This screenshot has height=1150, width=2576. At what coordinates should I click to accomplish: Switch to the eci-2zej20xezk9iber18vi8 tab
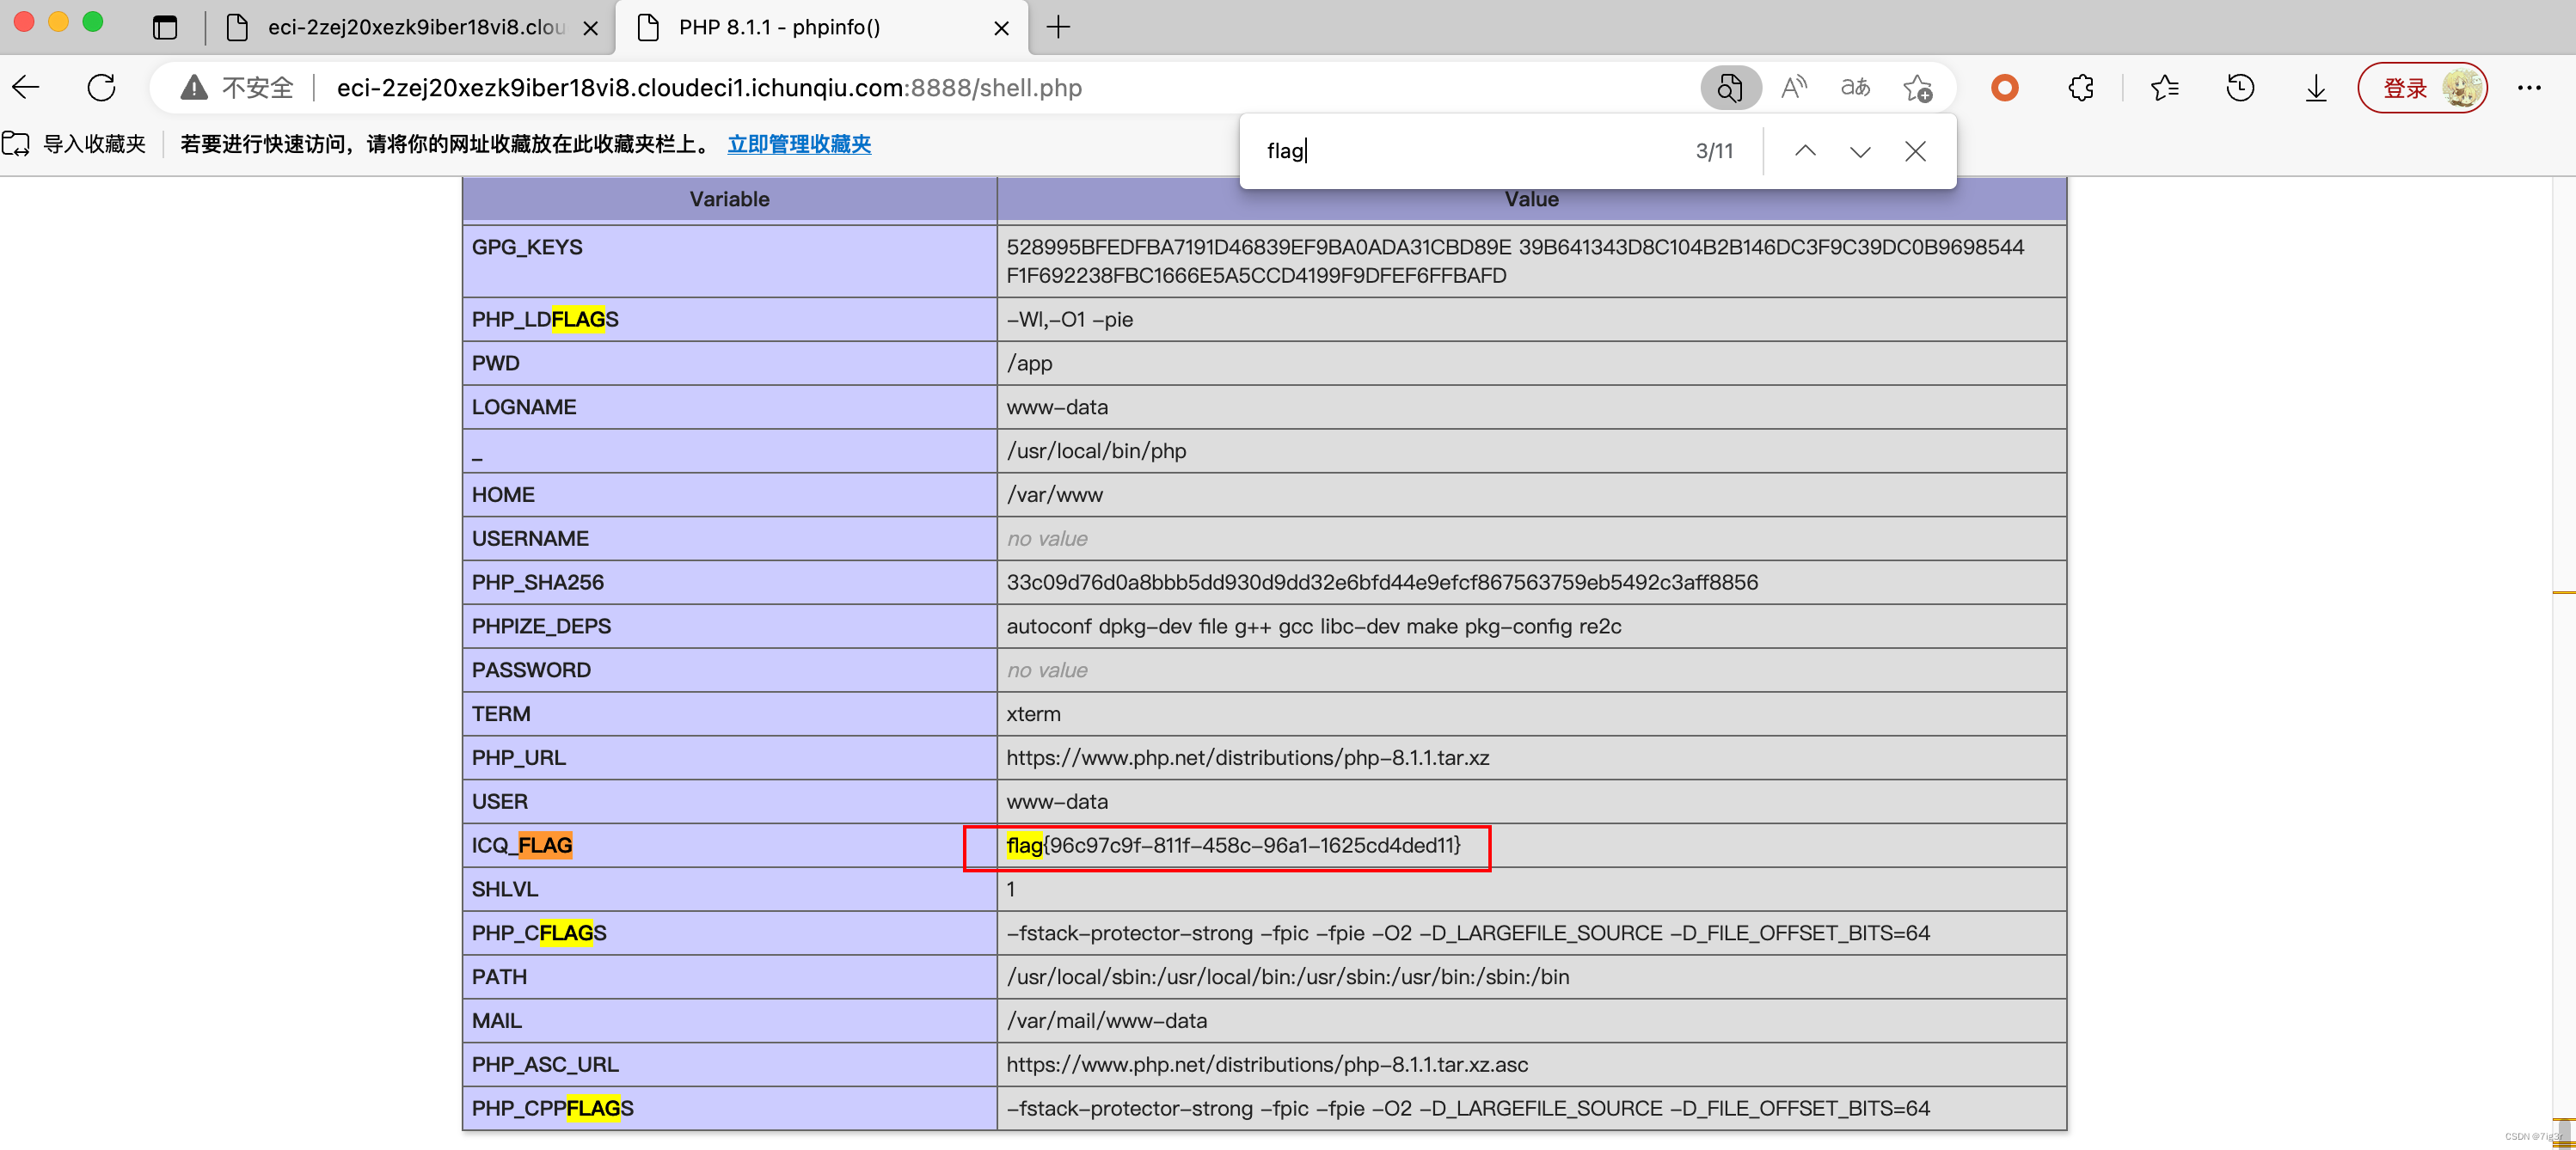tap(414, 27)
